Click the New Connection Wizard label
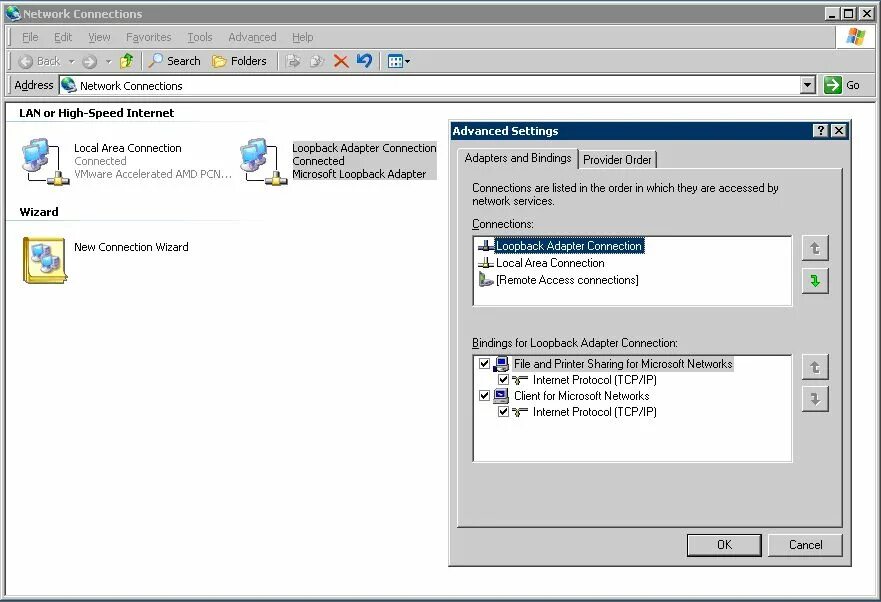 [x=131, y=247]
